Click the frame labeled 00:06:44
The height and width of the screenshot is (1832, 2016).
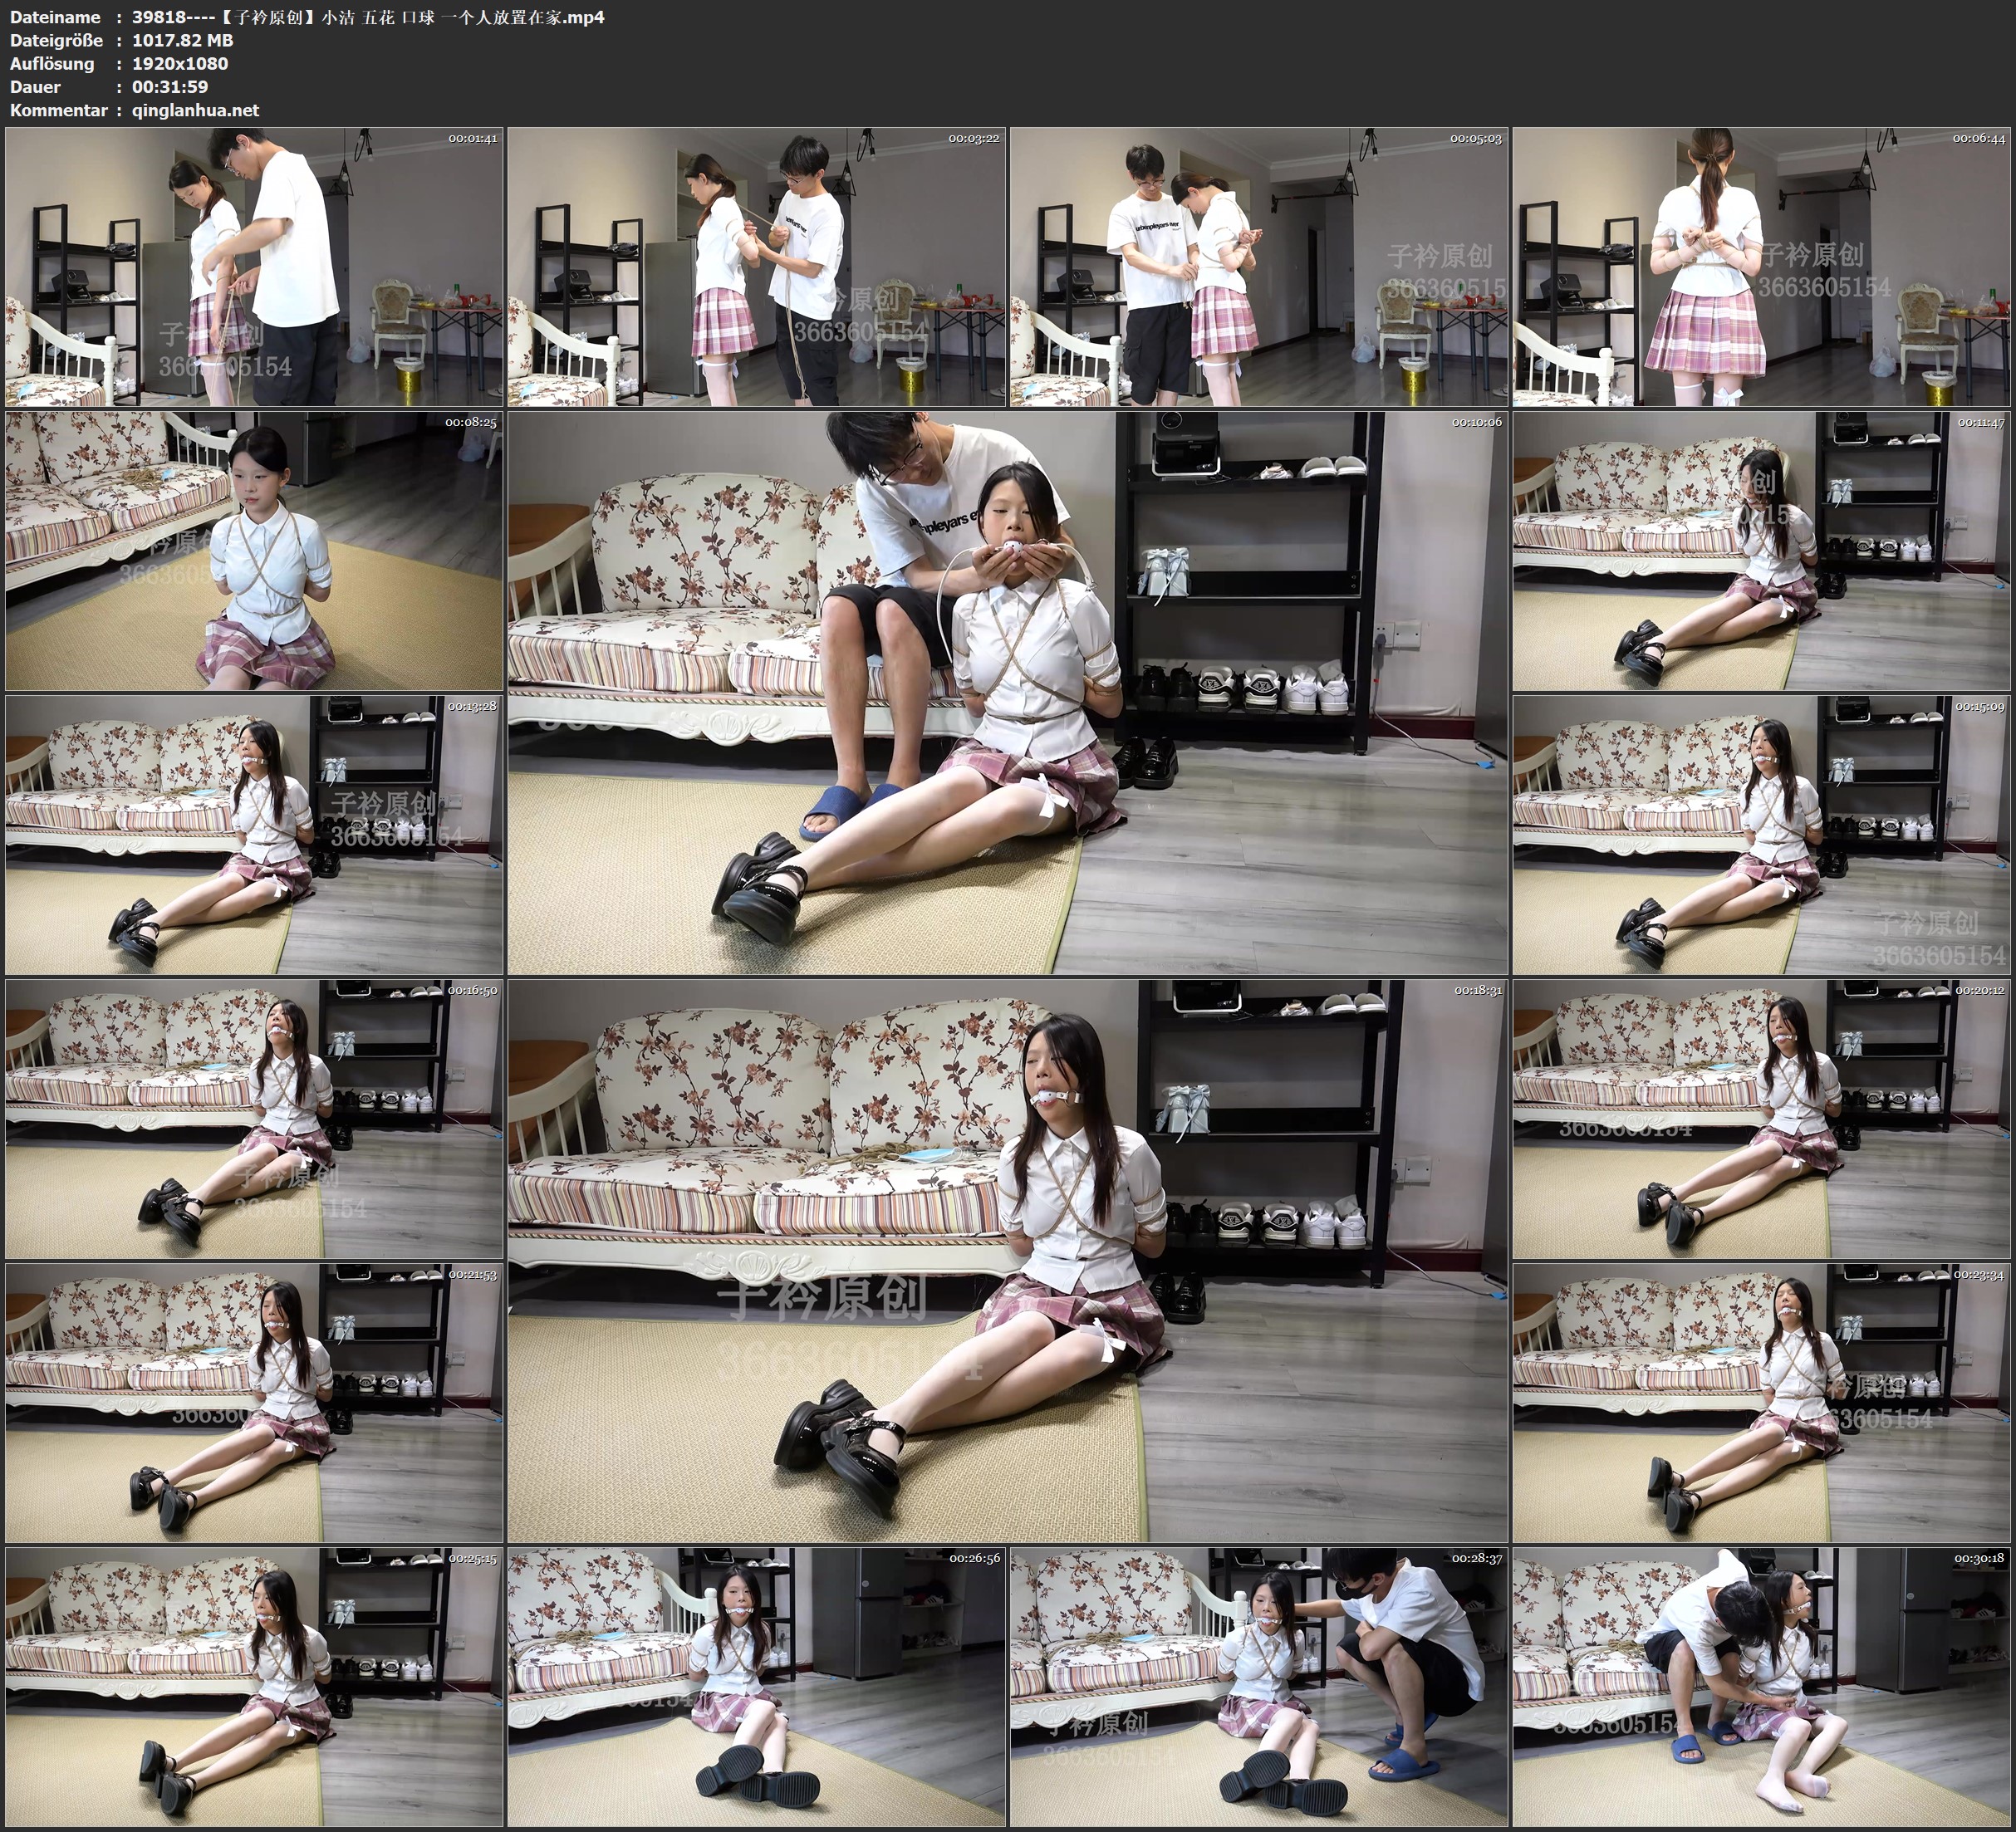coord(1761,266)
